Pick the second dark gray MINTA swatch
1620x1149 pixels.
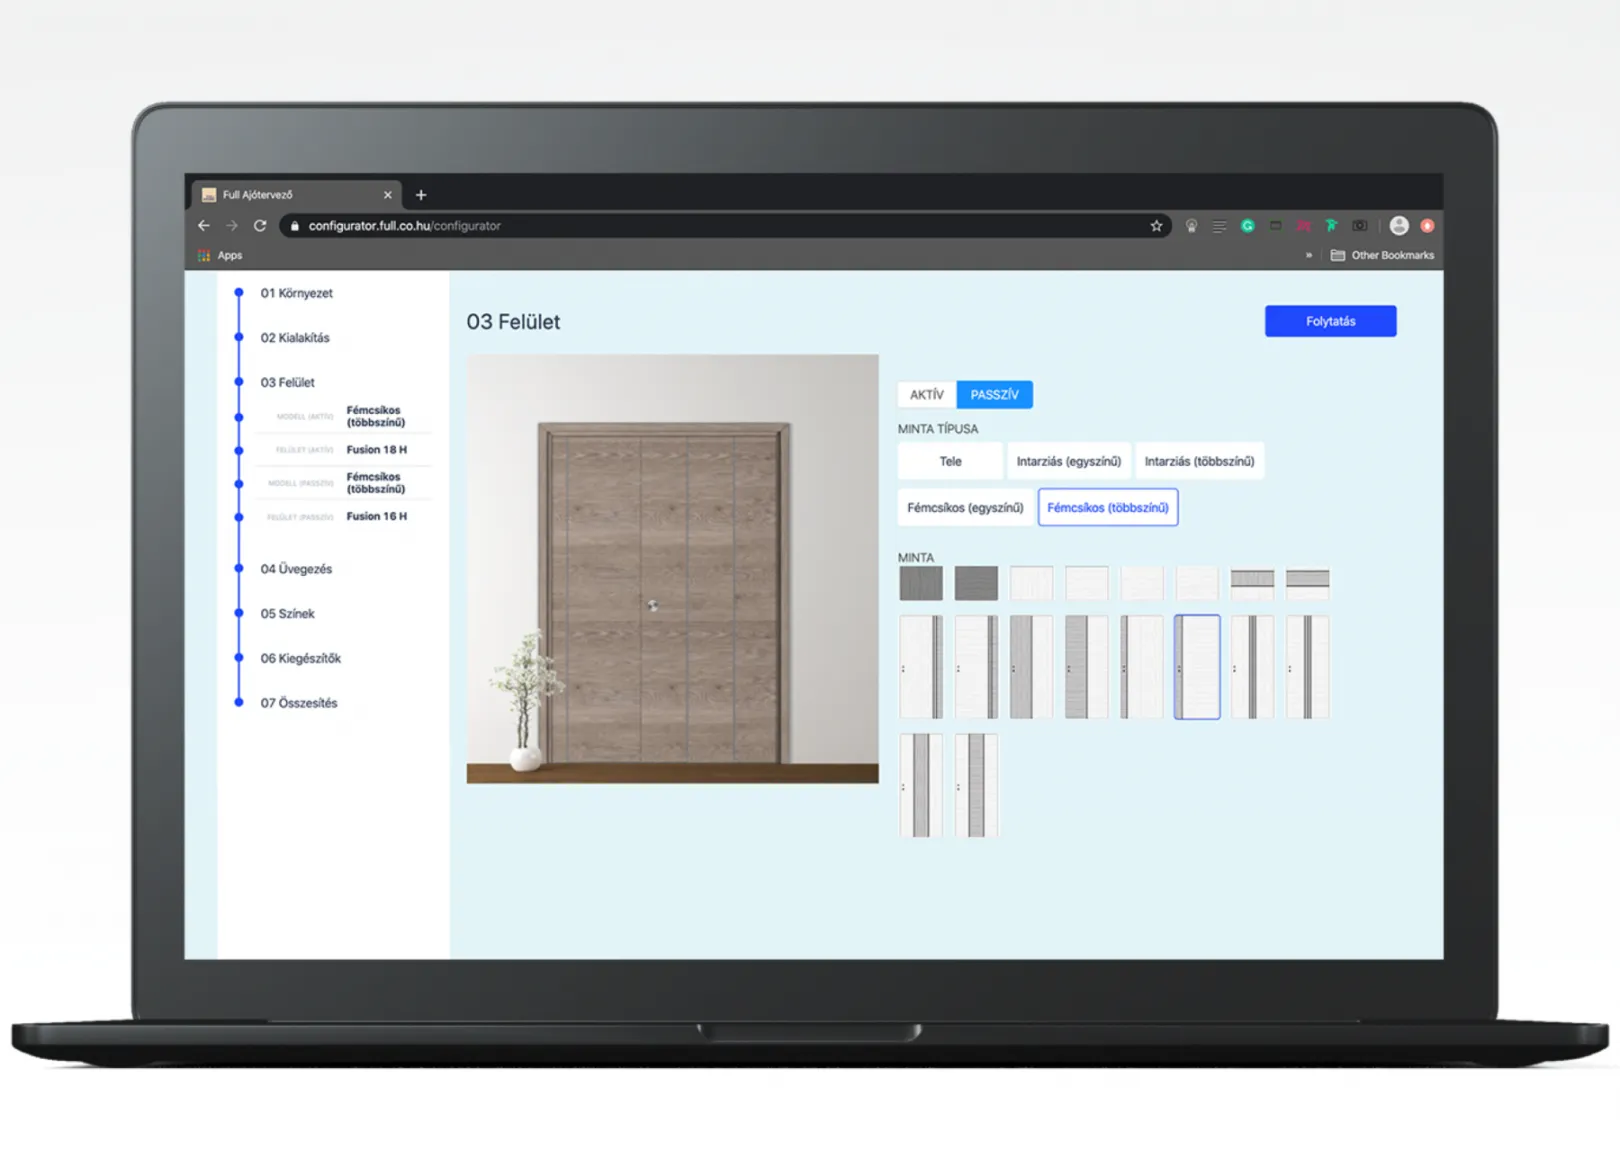[x=976, y=583]
